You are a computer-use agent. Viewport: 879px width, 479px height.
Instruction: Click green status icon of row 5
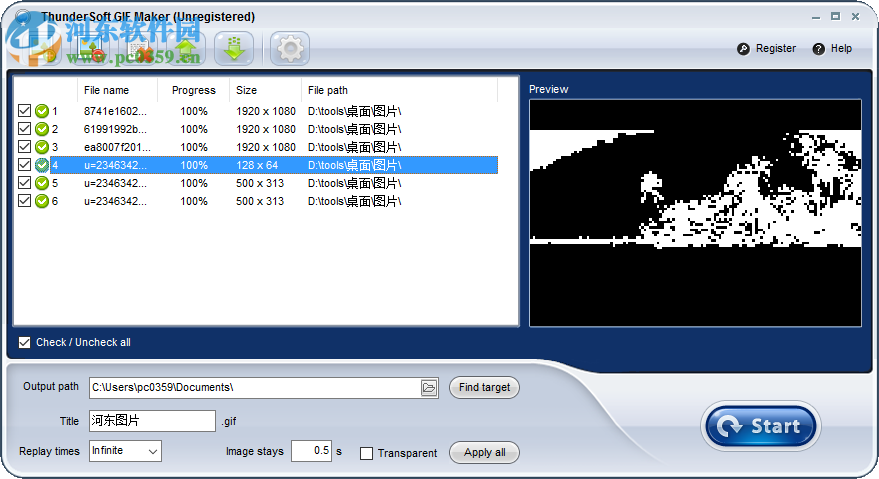coord(41,183)
